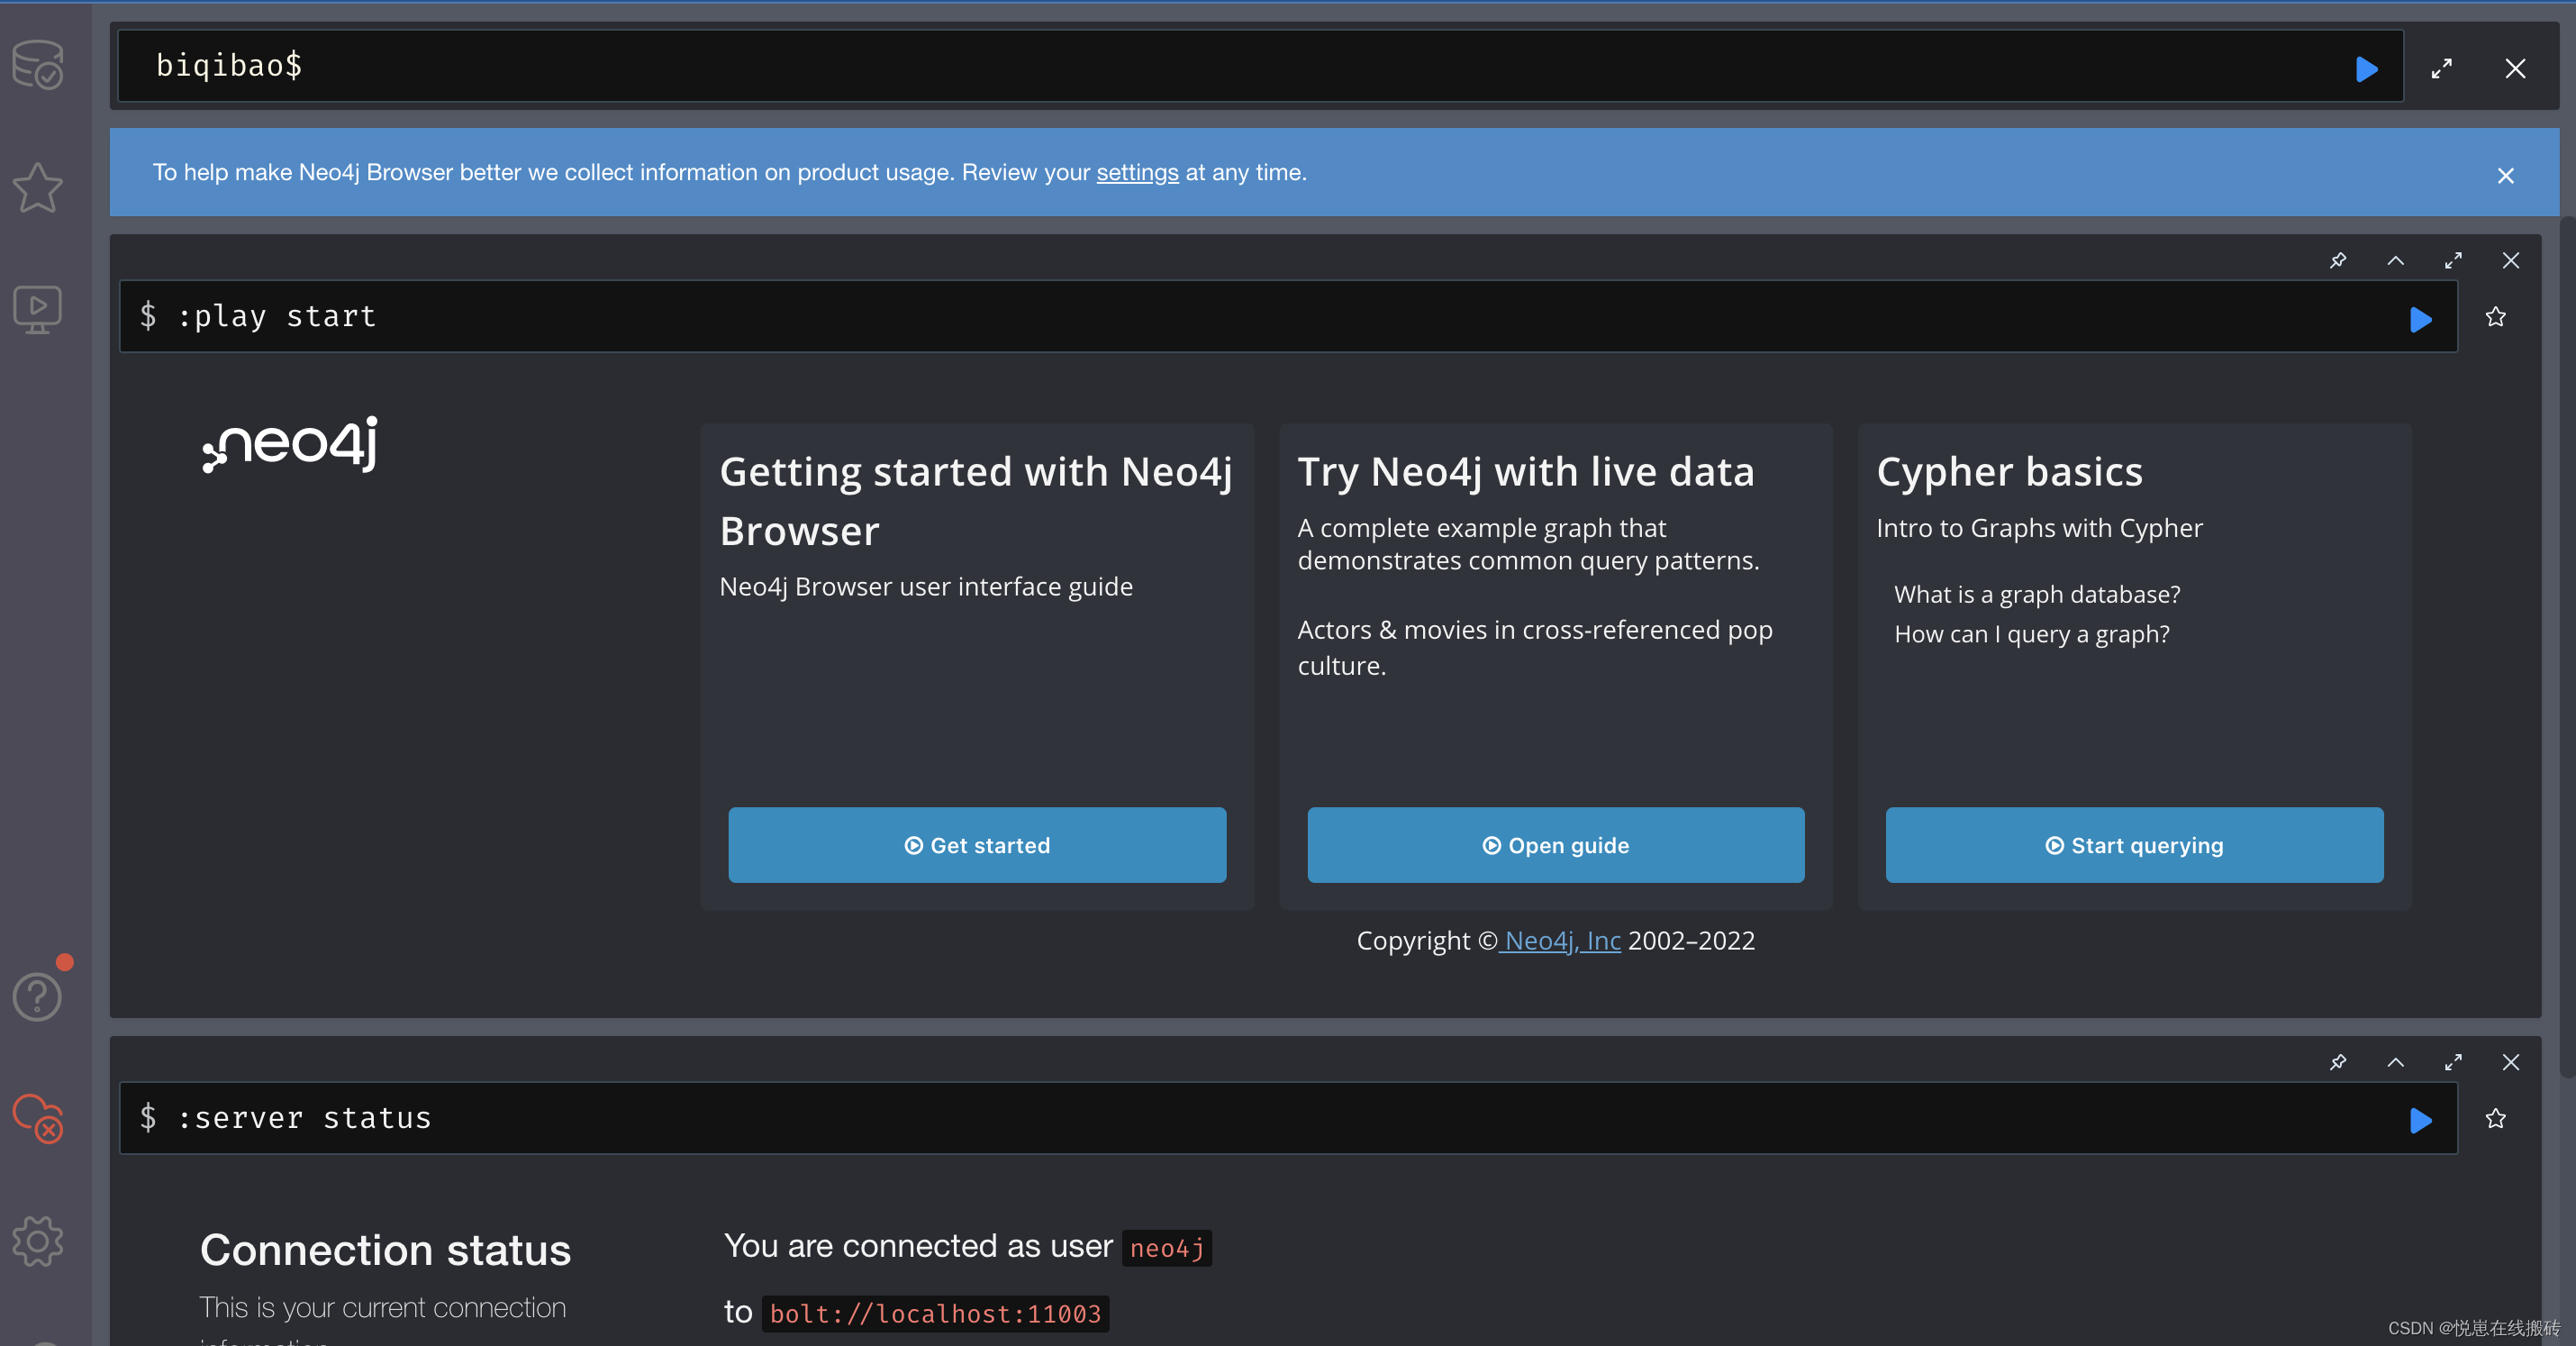Click the Open guide button
The image size is (2576, 1346).
tap(1555, 845)
